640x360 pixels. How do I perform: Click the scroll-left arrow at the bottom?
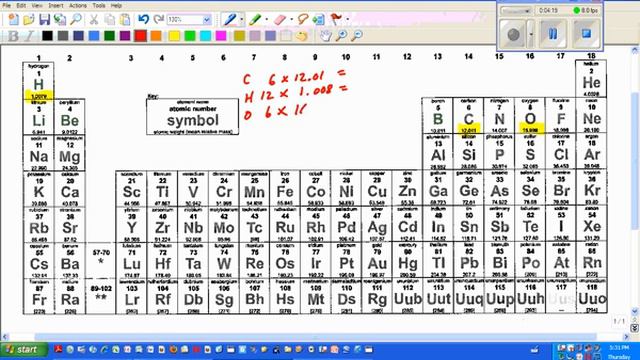5,337
